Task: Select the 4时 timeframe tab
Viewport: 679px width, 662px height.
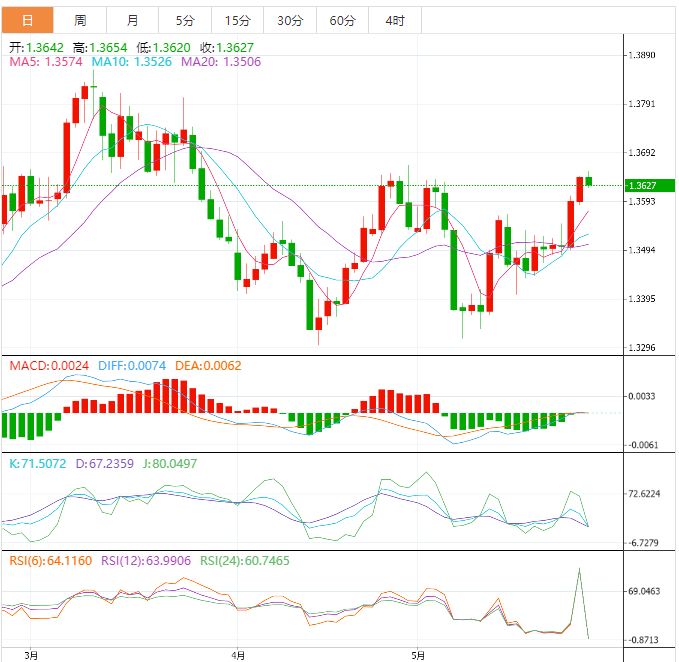Action: click(395, 20)
